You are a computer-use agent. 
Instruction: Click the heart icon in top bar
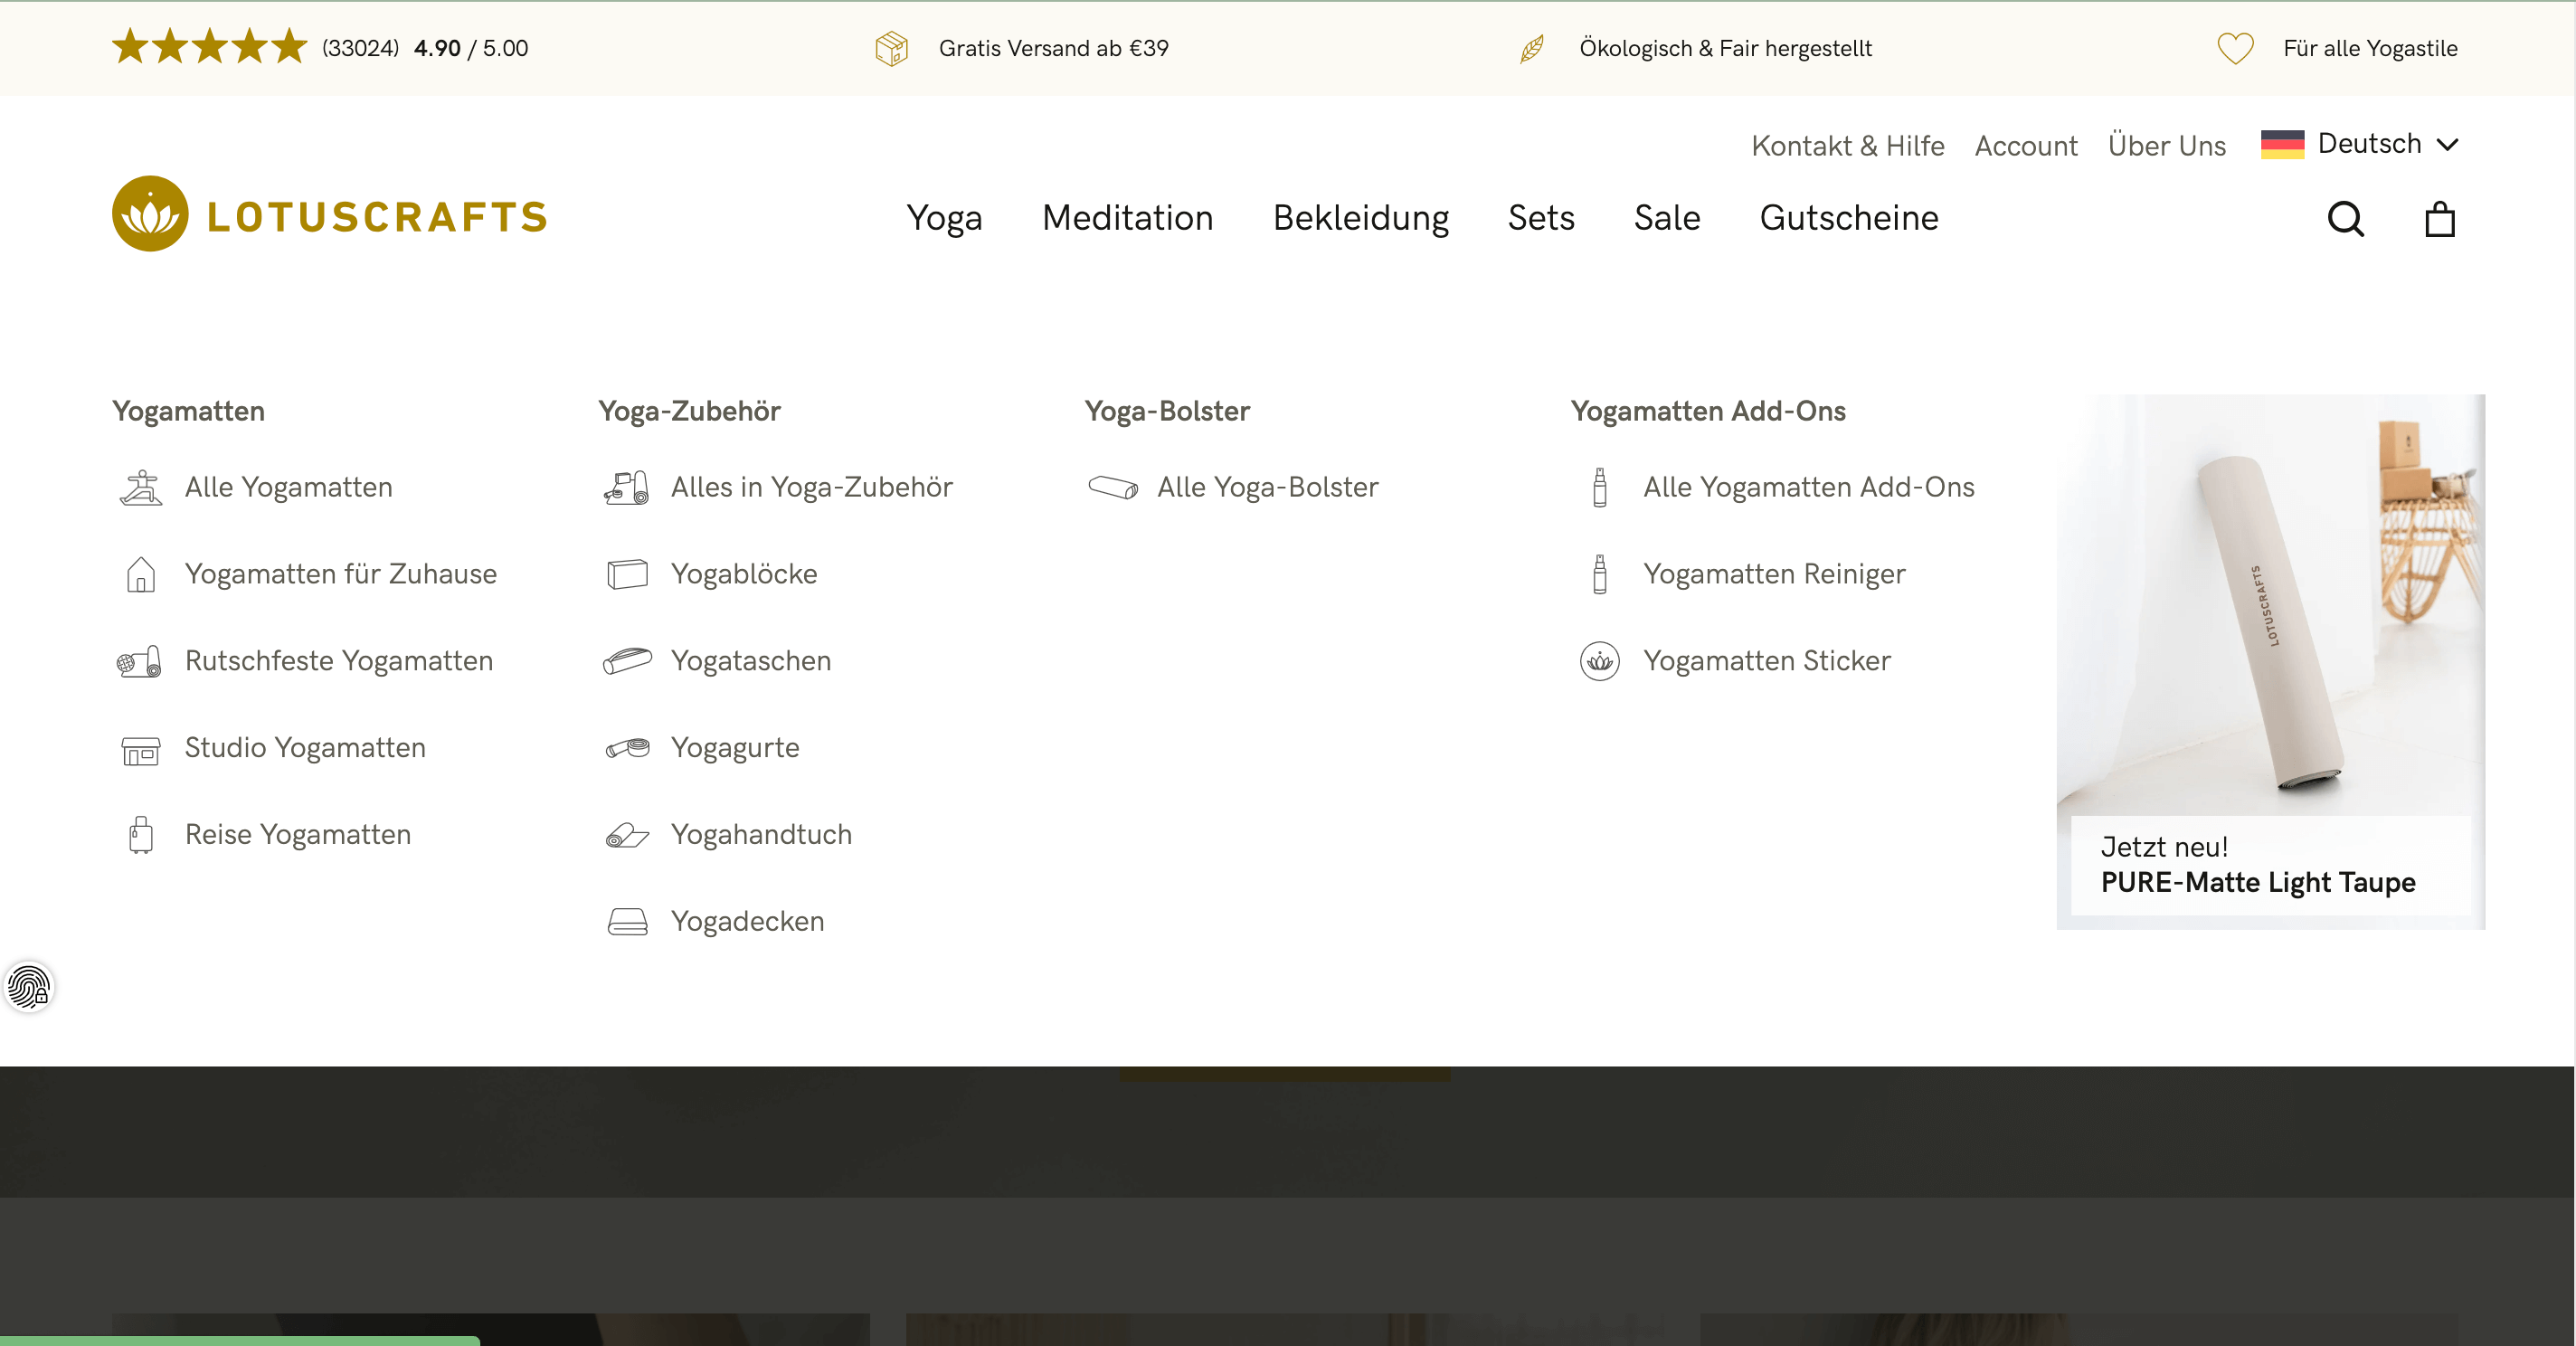click(2235, 48)
